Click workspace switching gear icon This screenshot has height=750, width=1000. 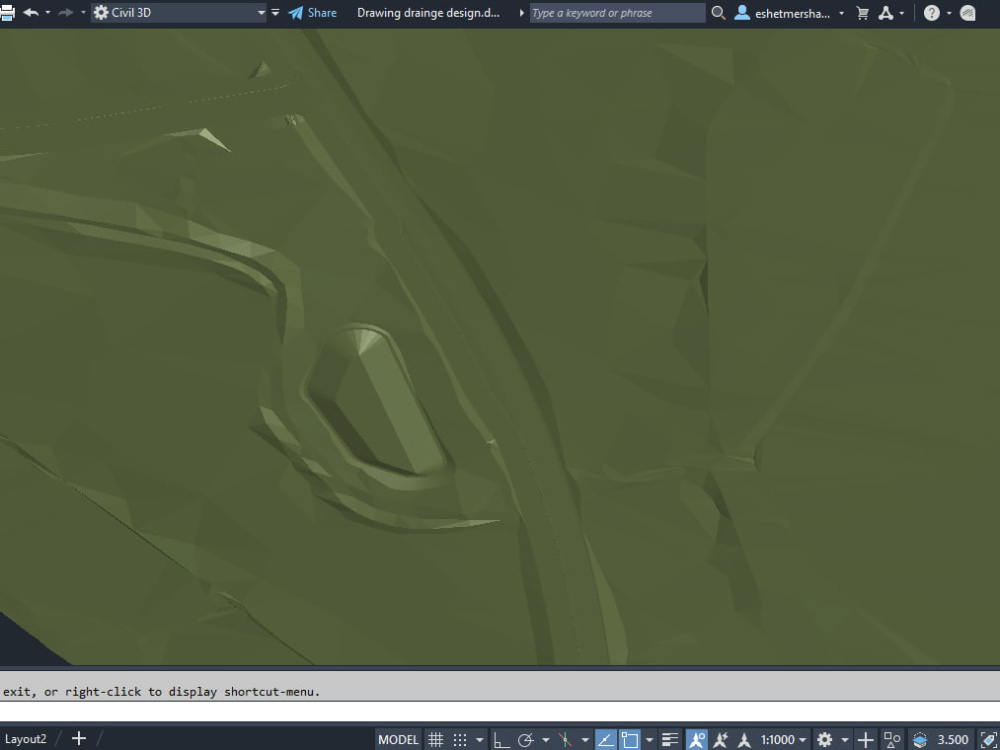(x=825, y=740)
